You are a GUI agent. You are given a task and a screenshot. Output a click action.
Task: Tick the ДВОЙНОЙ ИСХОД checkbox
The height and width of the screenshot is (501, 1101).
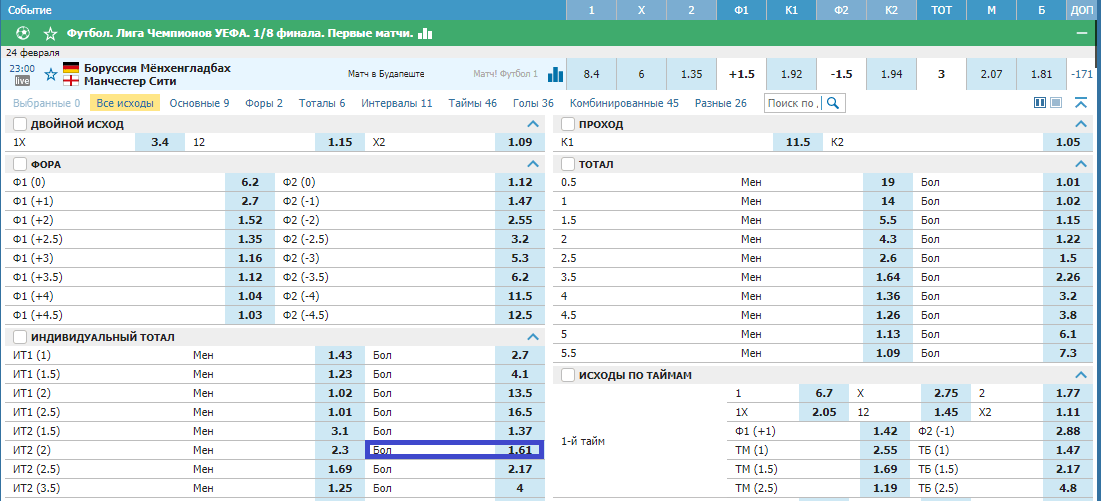[x=20, y=124]
